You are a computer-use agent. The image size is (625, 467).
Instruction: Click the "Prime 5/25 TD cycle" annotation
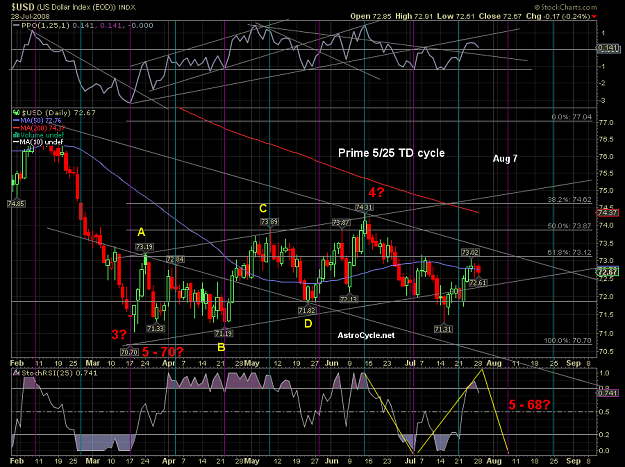tap(391, 153)
